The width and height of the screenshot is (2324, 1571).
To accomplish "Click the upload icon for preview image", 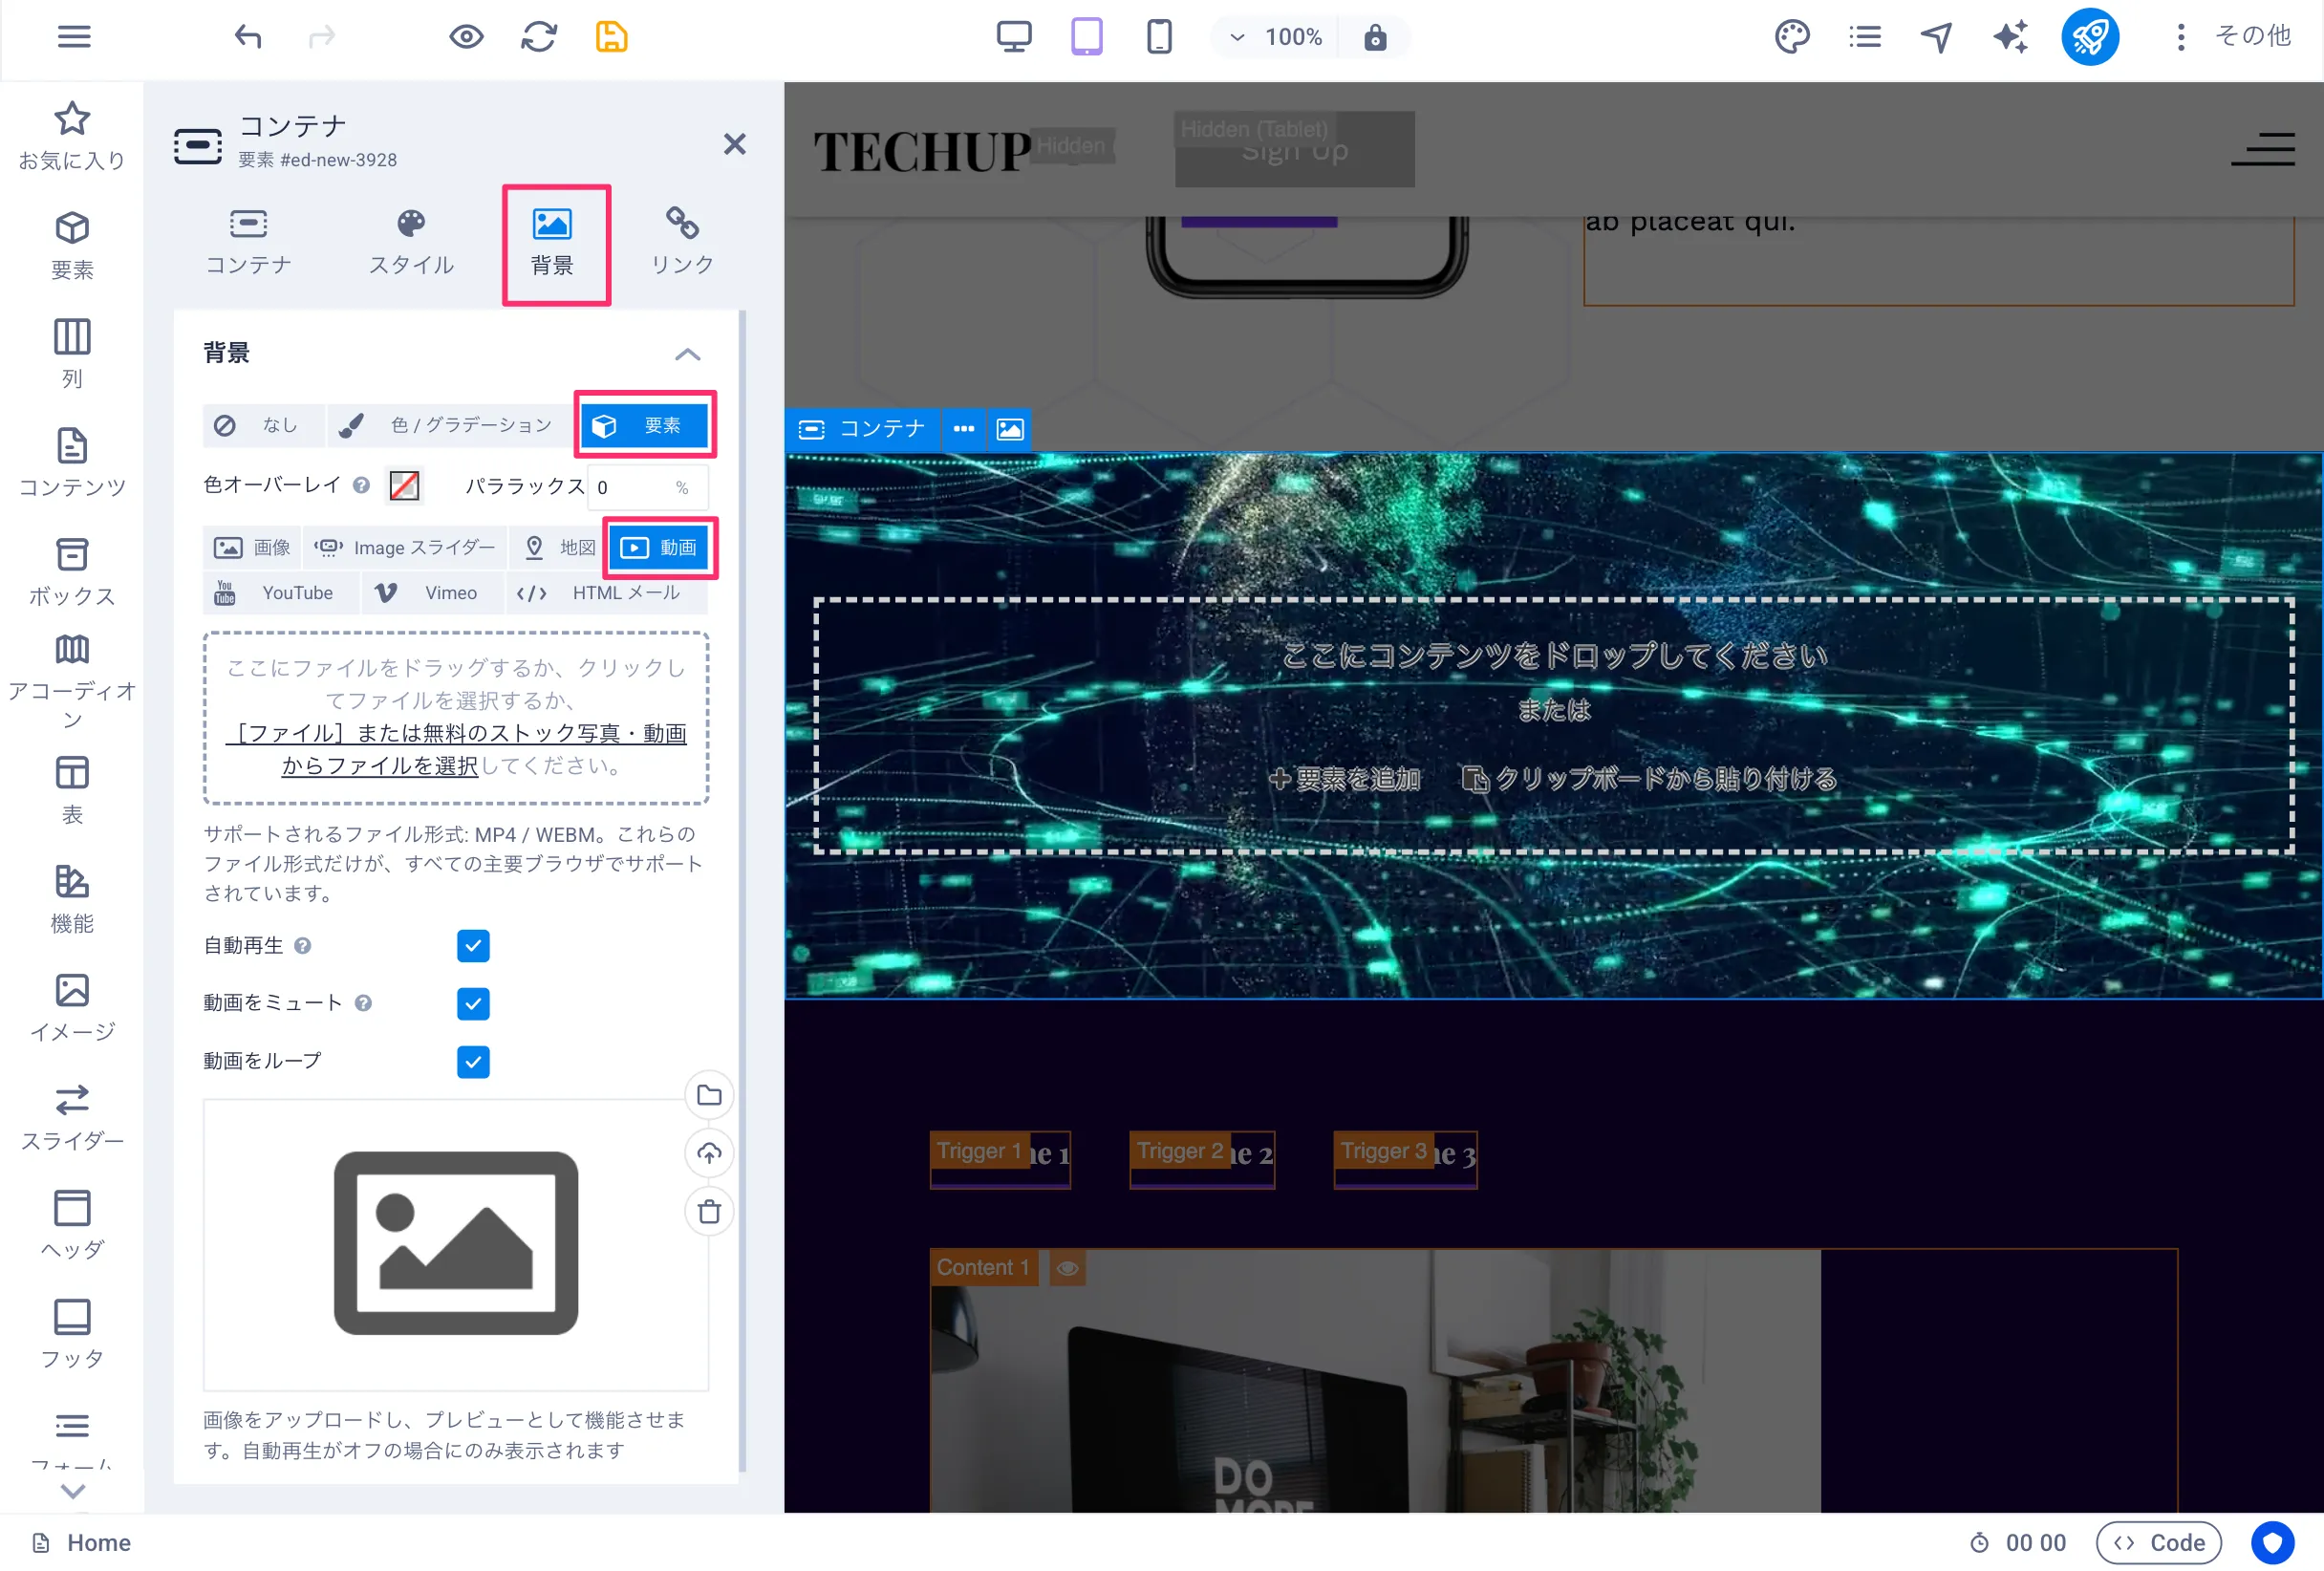I will tap(709, 1153).
